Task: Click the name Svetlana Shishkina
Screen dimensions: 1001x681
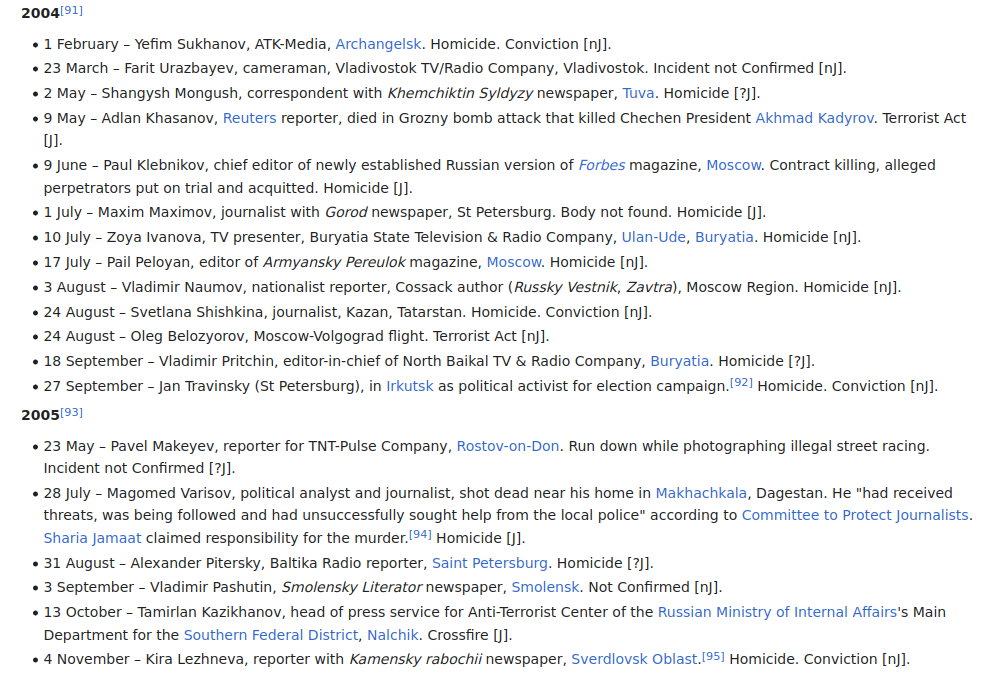Action: [197, 312]
